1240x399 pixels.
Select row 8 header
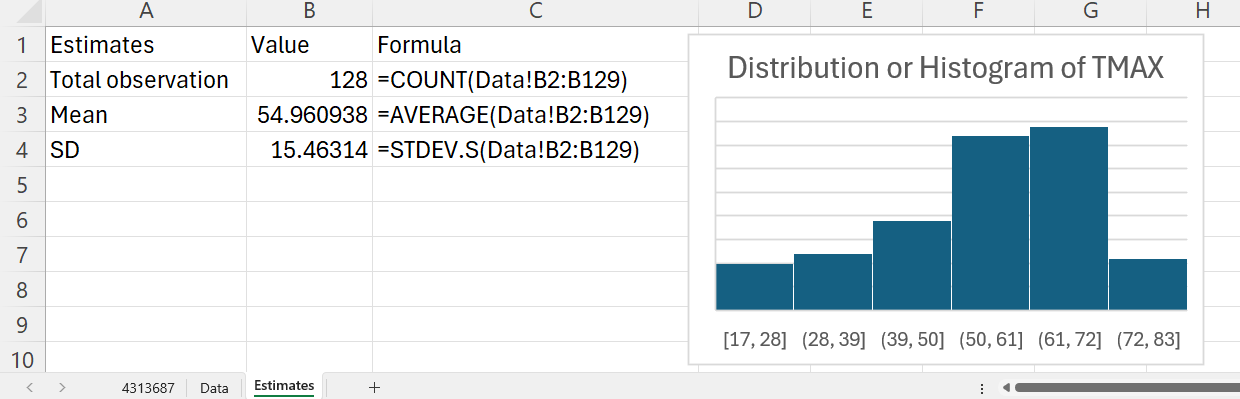pos(22,290)
